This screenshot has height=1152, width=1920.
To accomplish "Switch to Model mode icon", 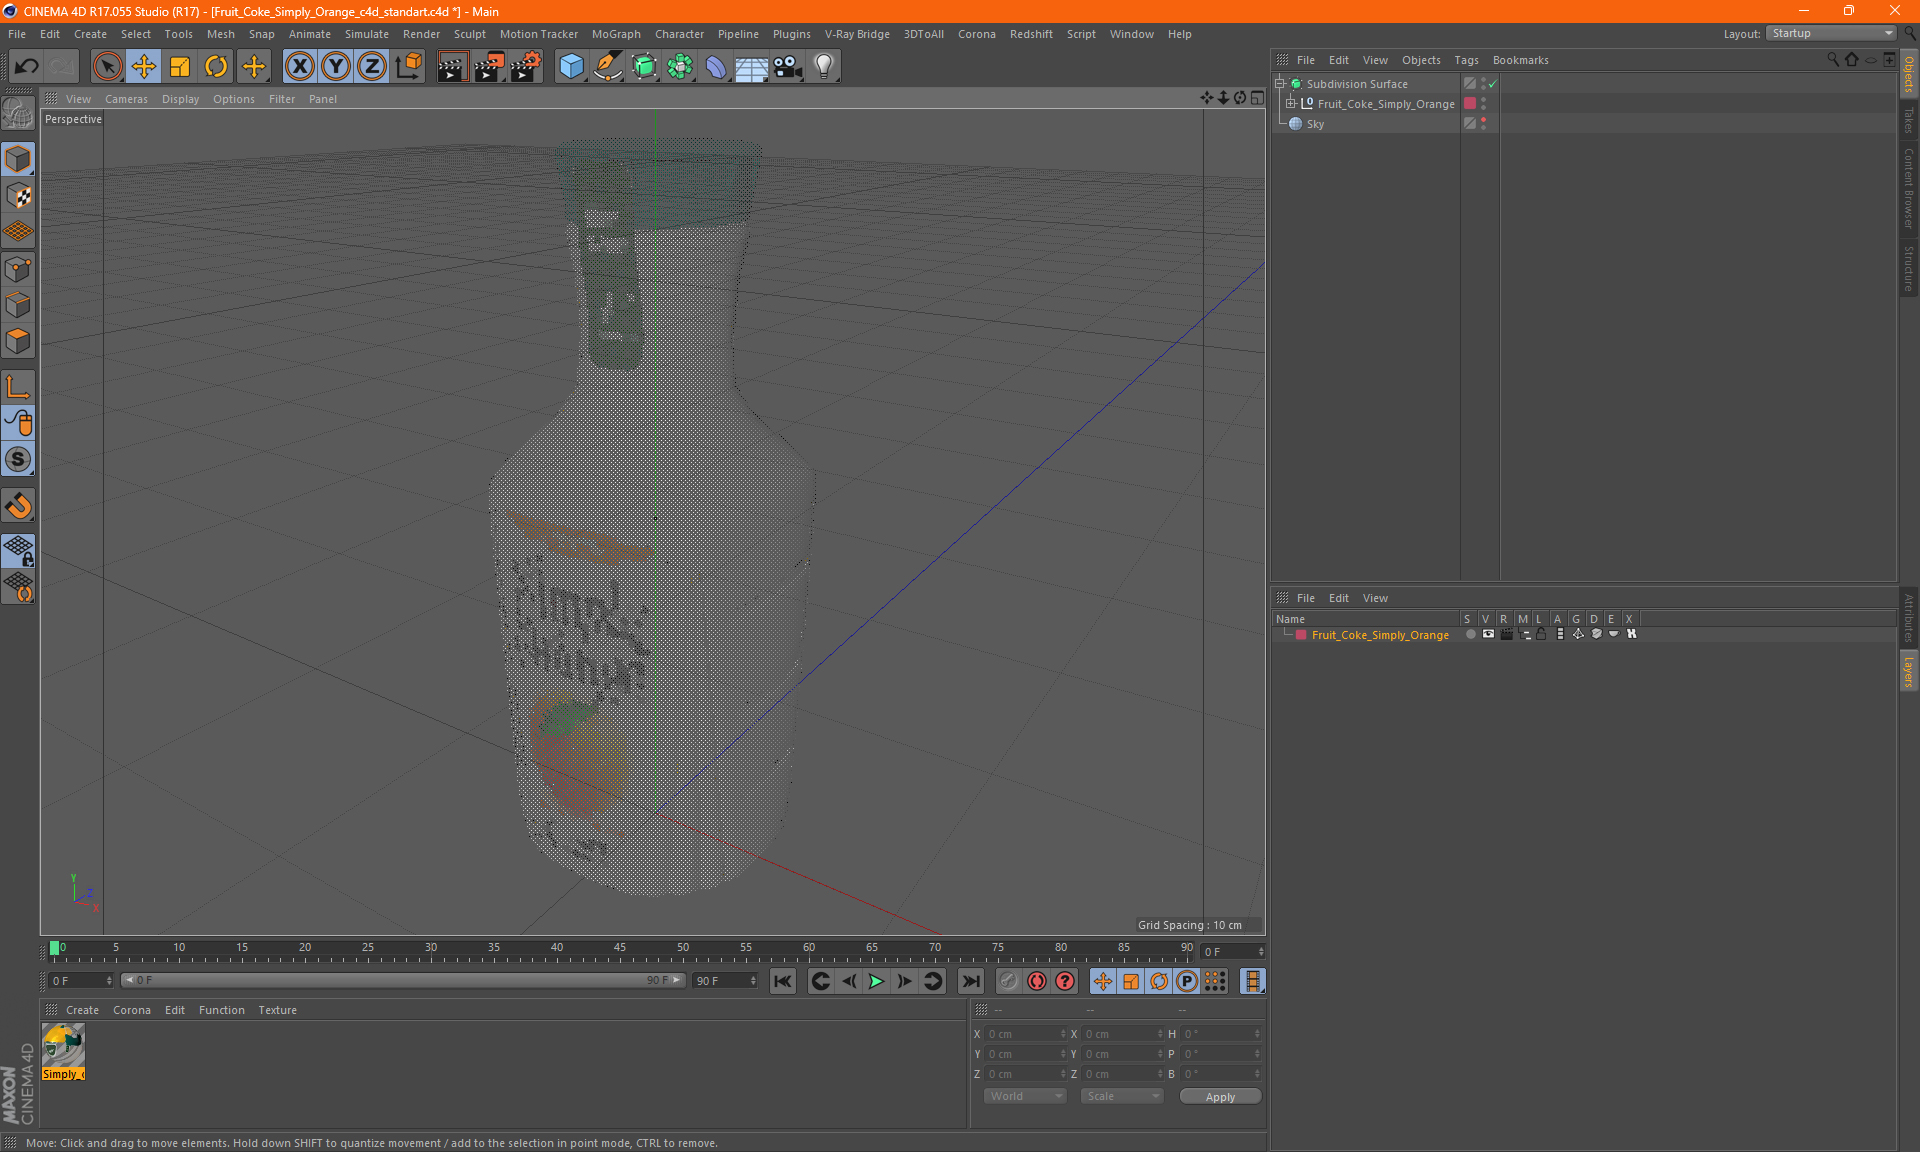I will click(18, 159).
